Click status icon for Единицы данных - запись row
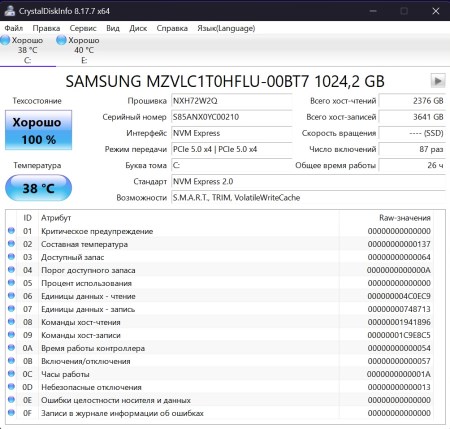 point(11,309)
